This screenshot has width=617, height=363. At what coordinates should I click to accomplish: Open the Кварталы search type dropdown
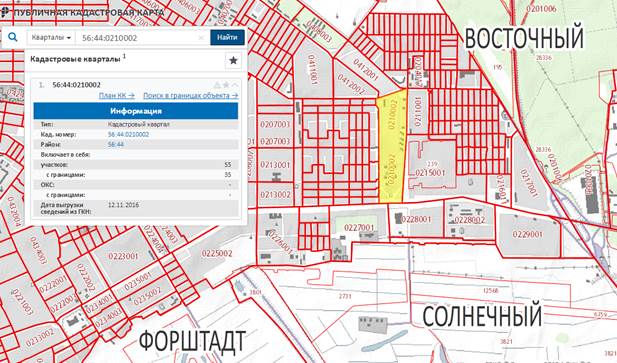(51, 38)
